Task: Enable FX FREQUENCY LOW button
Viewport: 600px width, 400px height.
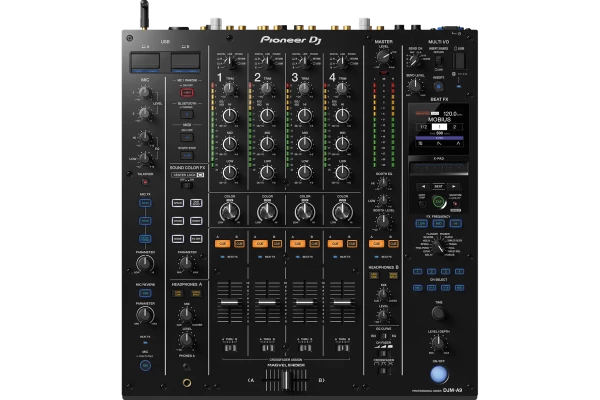Action: (x=422, y=223)
